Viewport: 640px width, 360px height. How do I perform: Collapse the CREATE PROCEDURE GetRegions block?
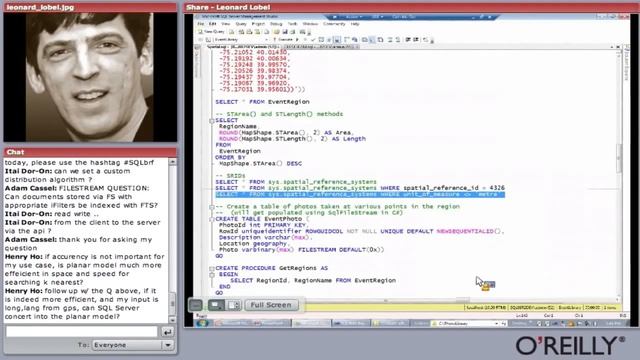(x=211, y=269)
